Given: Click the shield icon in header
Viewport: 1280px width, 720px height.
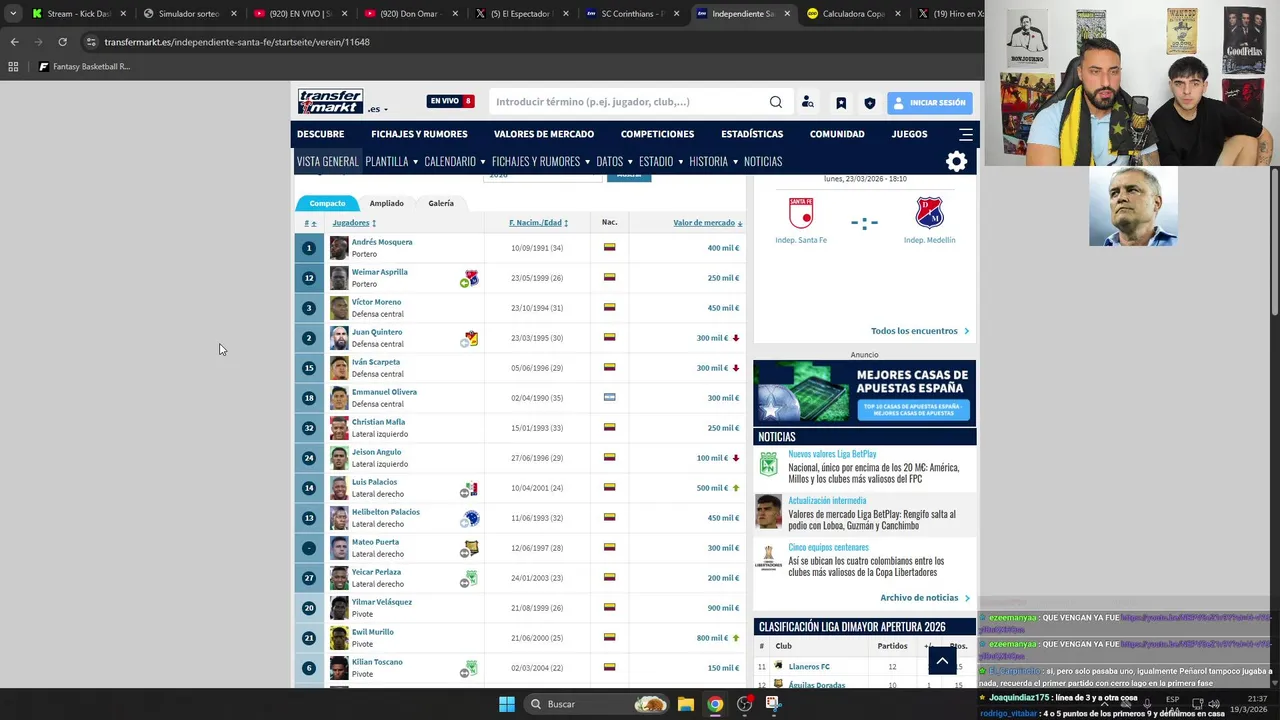Looking at the screenshot, I should click(x=869, y=103).
